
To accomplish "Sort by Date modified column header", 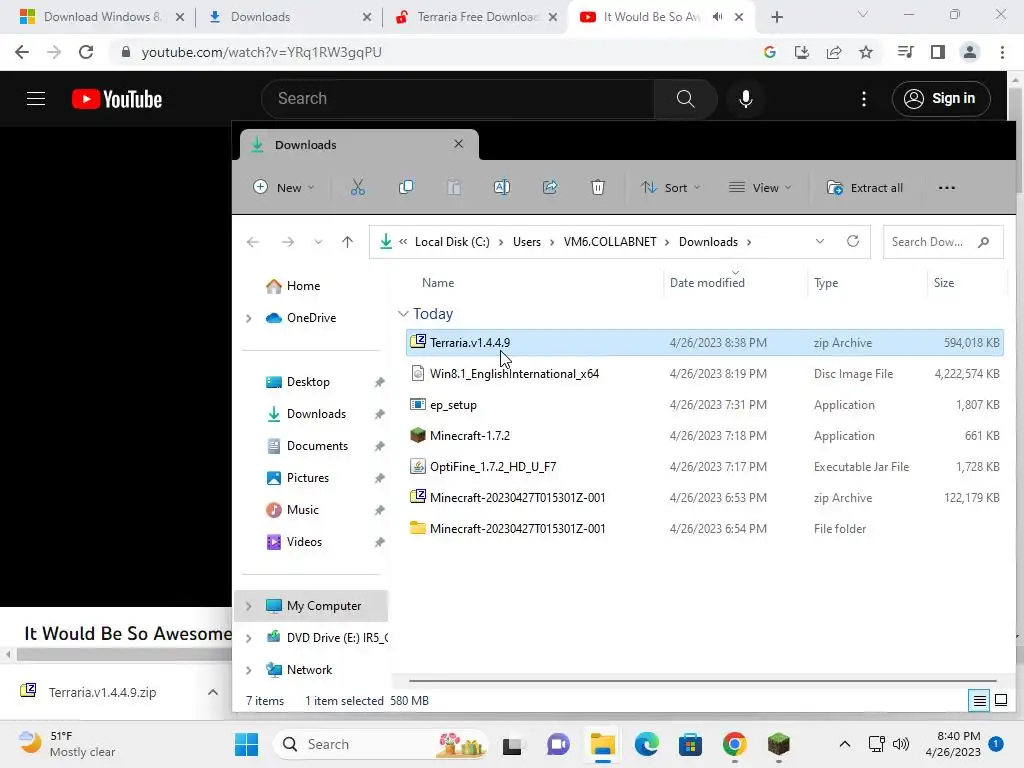I will 735,283.
